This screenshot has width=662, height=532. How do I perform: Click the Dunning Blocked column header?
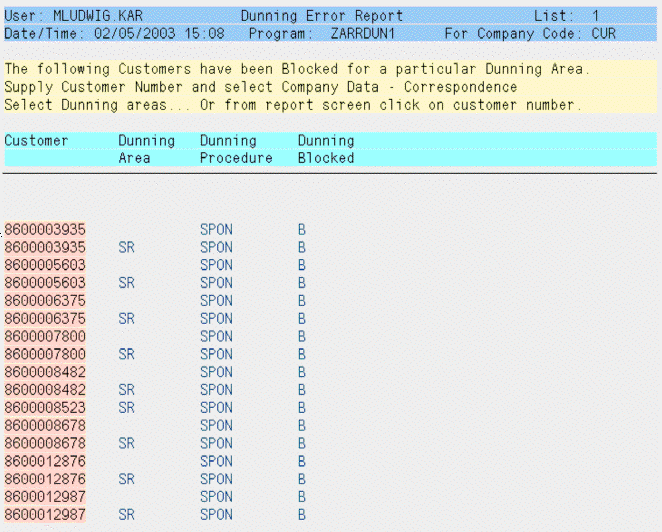[x=326, y=149]
